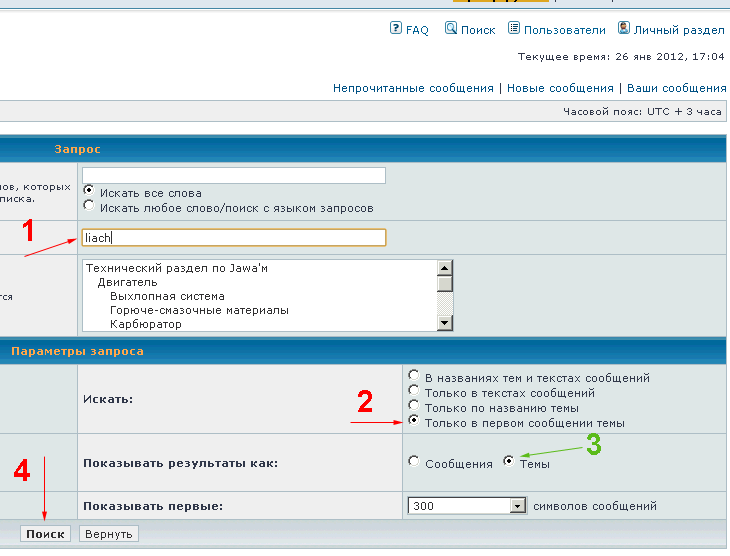The width and height of the screenshot is (730, 556).
Task: Open 'Ваши сообщения' link
Action: (676, 88)
